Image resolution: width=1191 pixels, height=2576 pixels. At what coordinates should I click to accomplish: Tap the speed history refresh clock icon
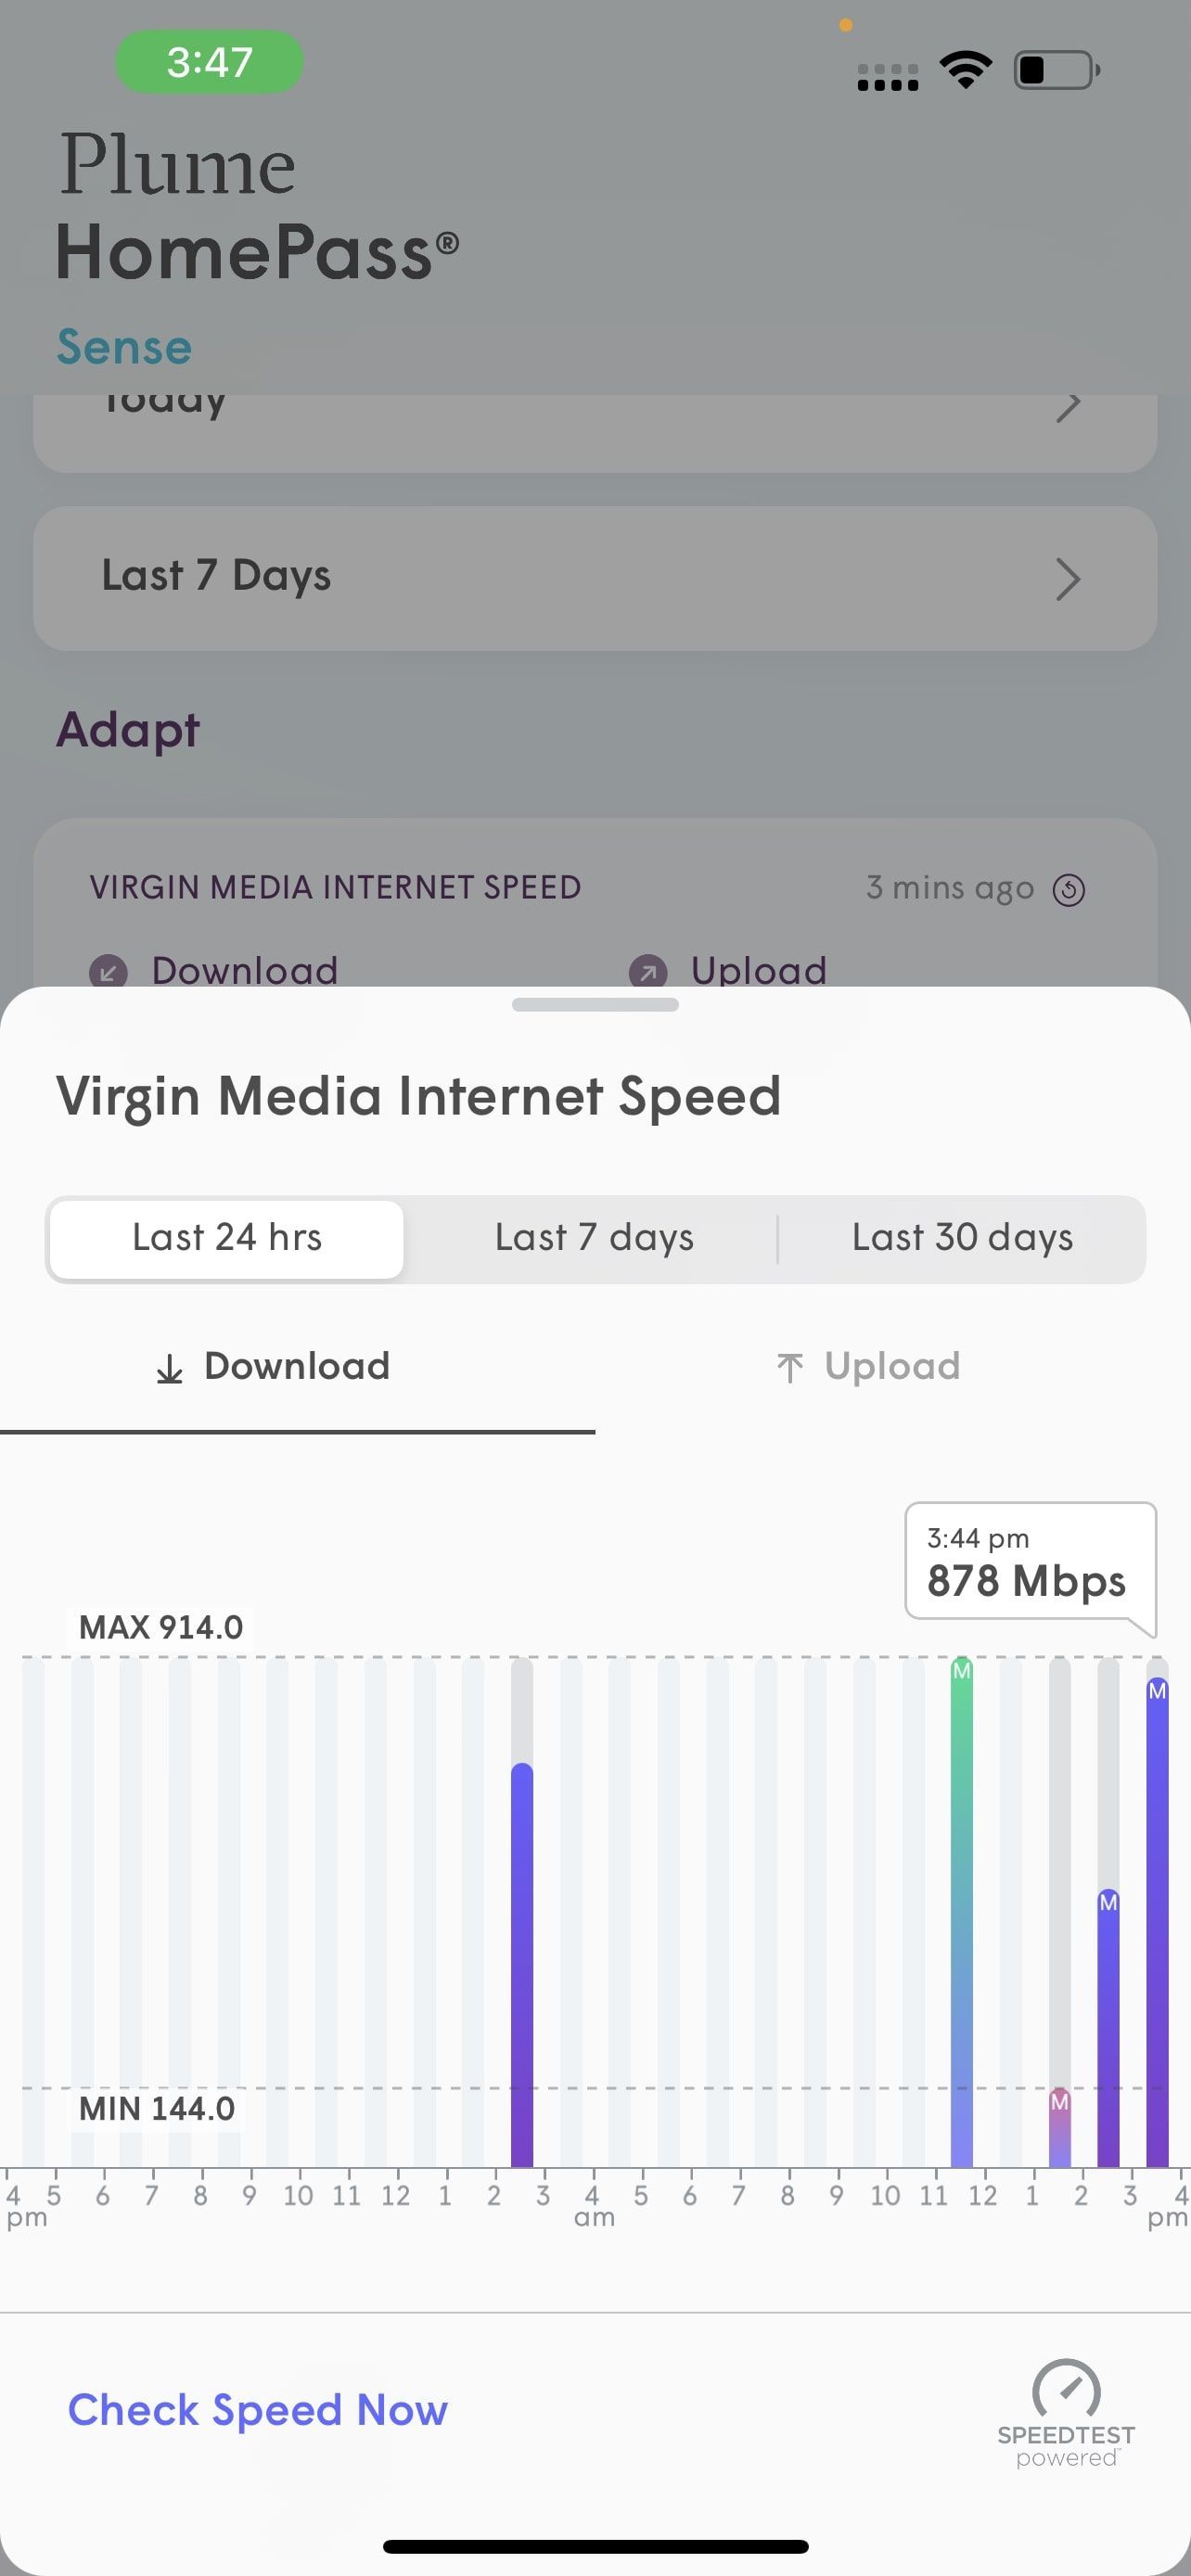pyautogui.click(x=1069, y=889)
